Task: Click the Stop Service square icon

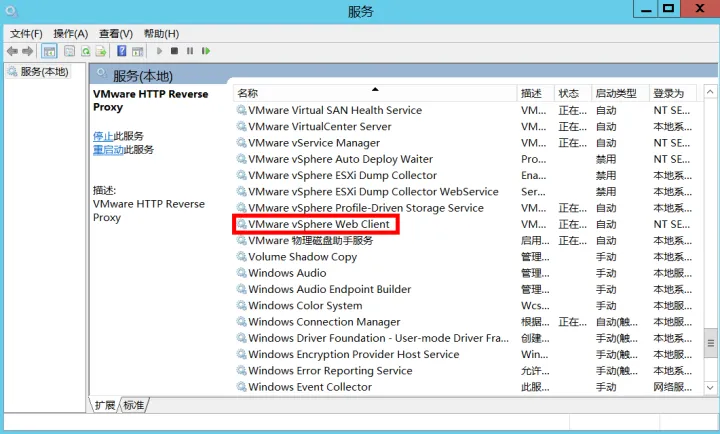Action: 174,51
